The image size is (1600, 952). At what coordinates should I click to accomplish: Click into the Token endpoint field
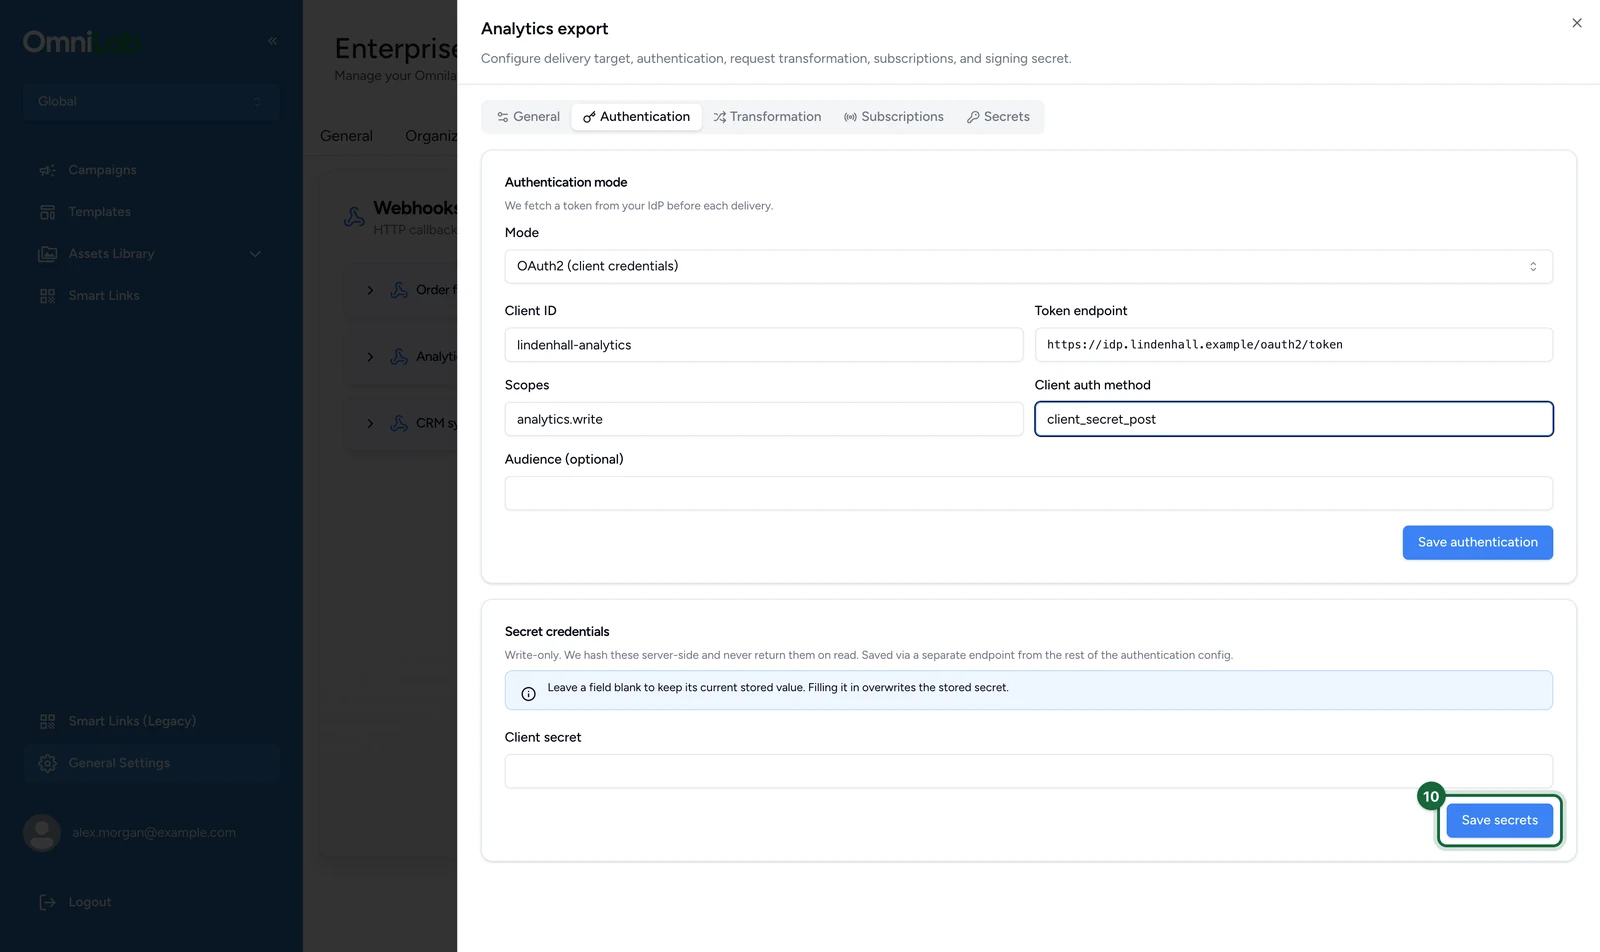point(1293,345)
